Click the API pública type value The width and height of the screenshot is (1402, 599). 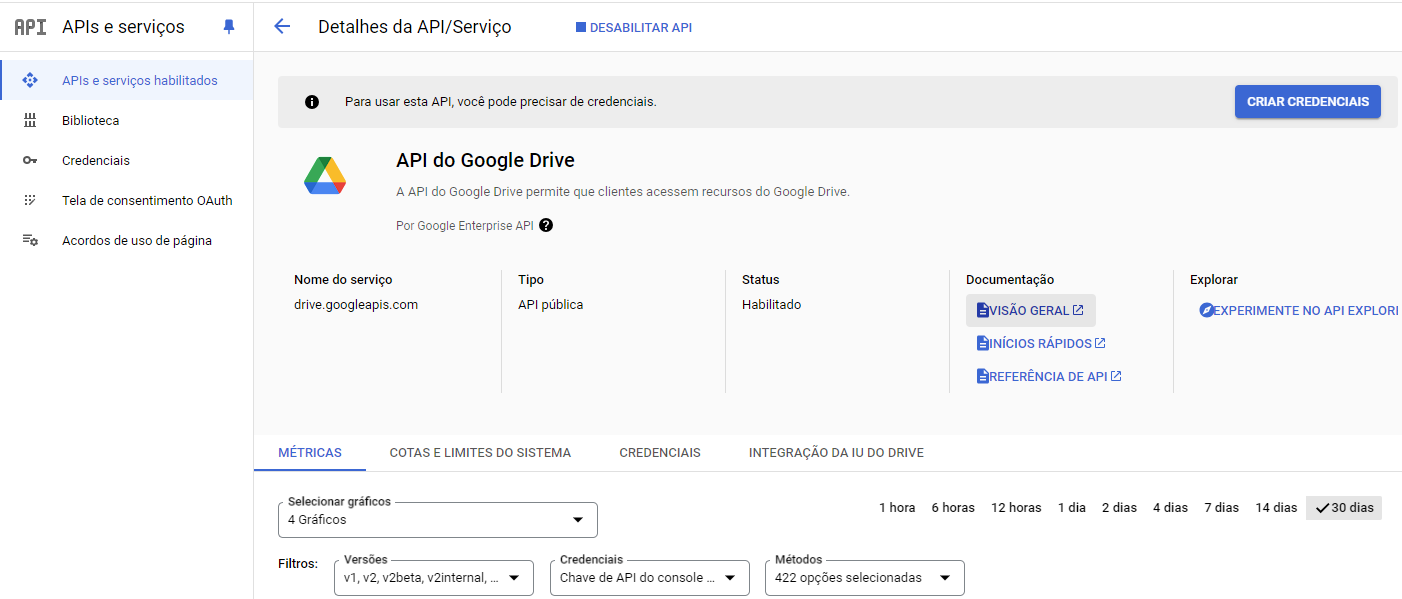(550, 304)
